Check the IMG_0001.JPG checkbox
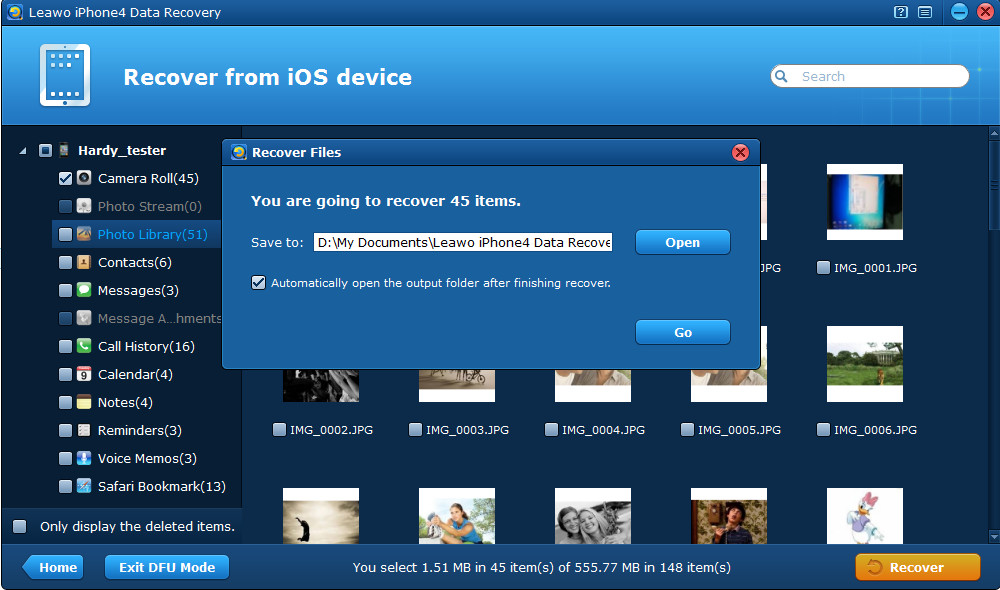Viewport: 1000px width, 590px height. coord(823,267)
